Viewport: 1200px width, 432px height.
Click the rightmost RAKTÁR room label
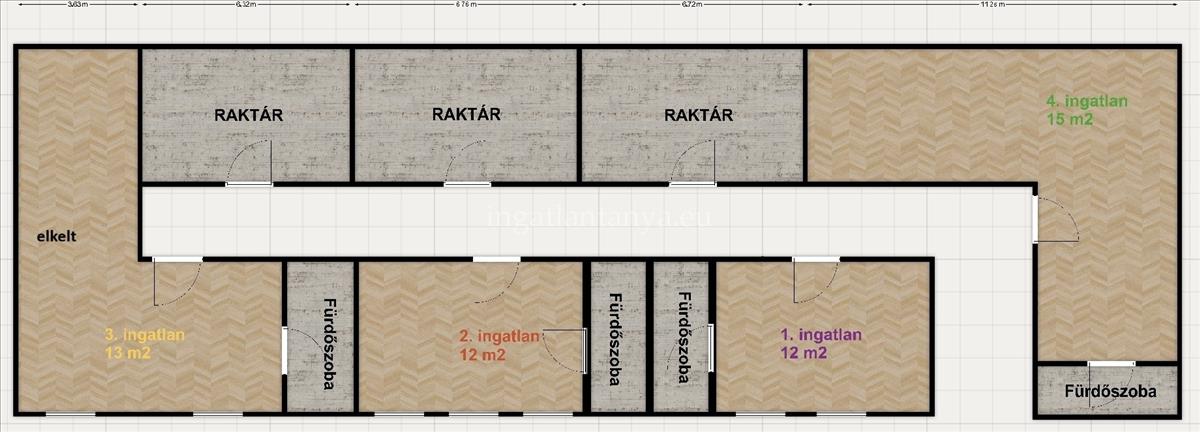698,115
